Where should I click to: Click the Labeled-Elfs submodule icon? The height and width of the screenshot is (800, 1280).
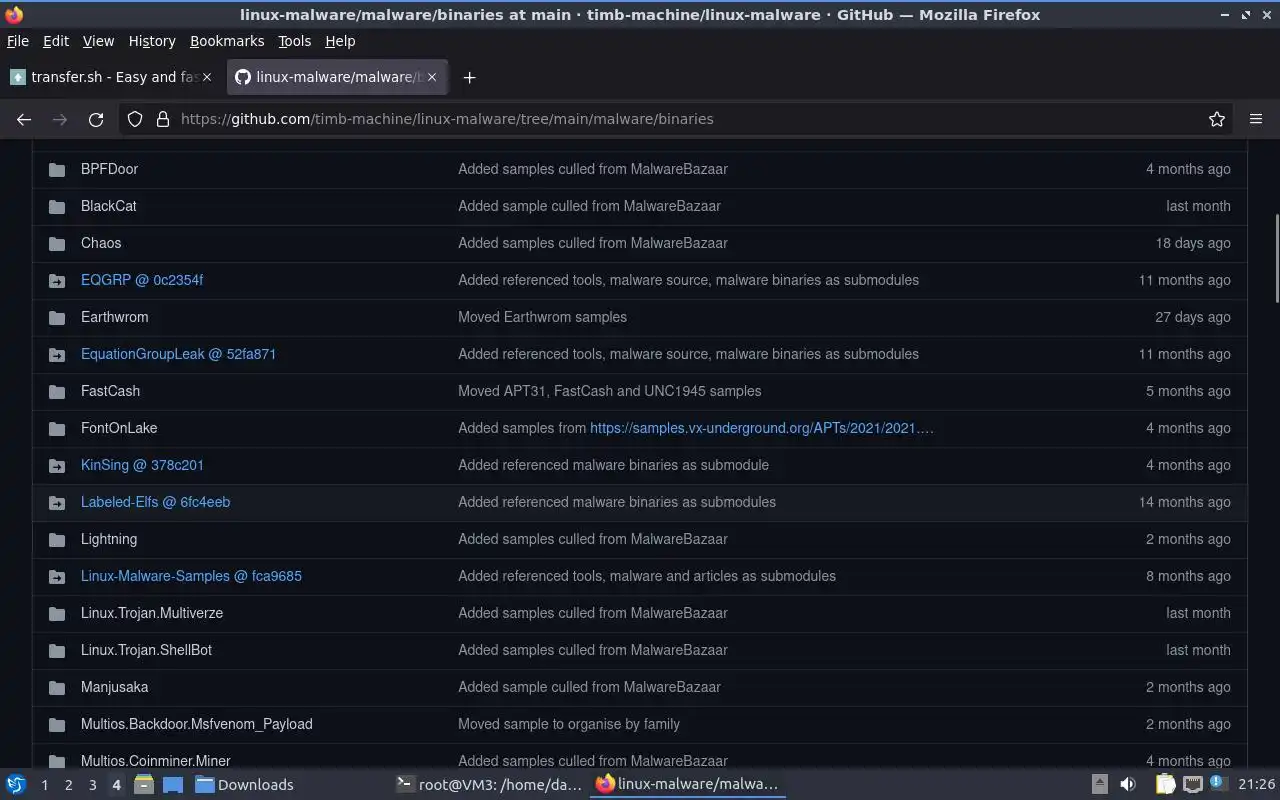(x=57, y=502)
